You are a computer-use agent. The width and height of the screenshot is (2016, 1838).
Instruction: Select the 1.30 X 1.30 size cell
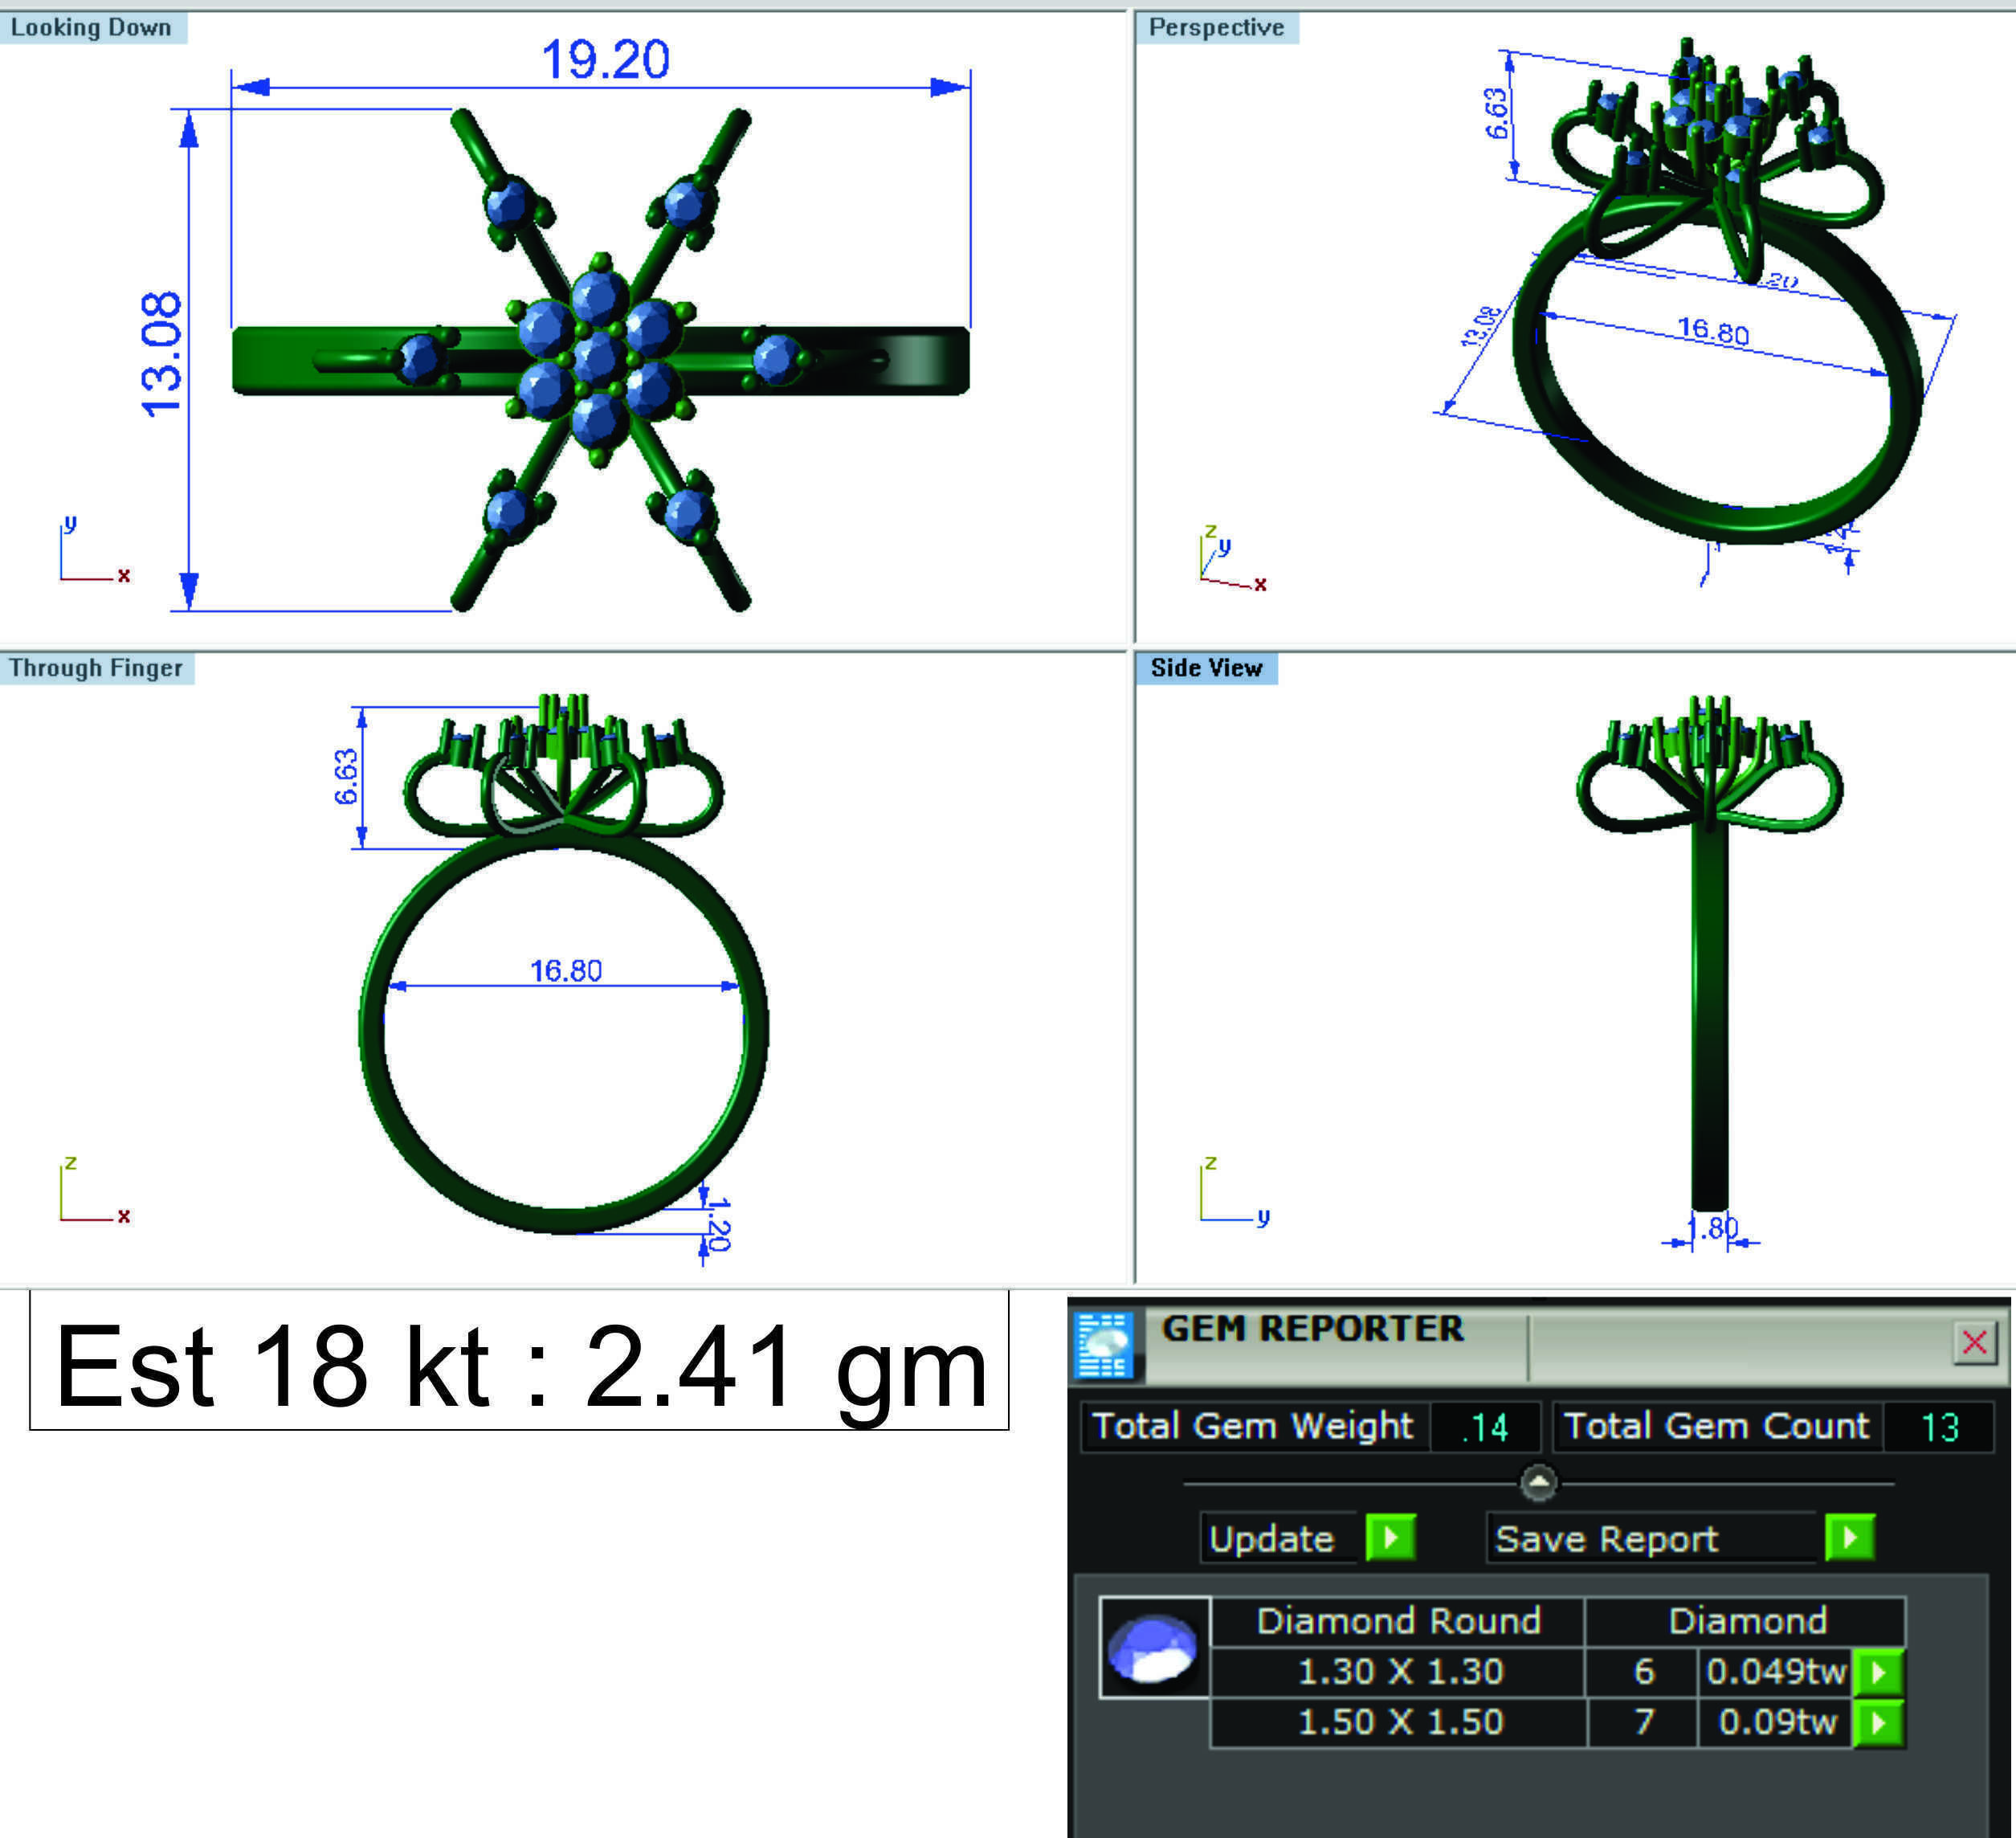tap(1399, 1672)
